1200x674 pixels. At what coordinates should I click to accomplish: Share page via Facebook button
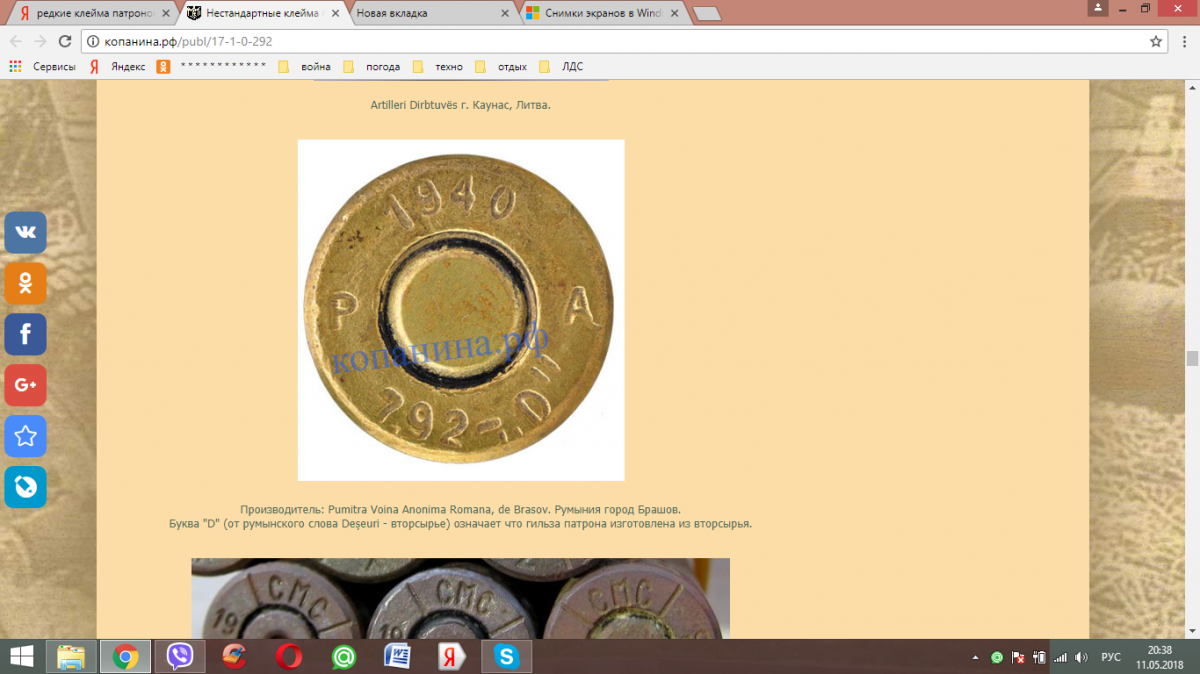pyautogui.click(x=26, y=335)
